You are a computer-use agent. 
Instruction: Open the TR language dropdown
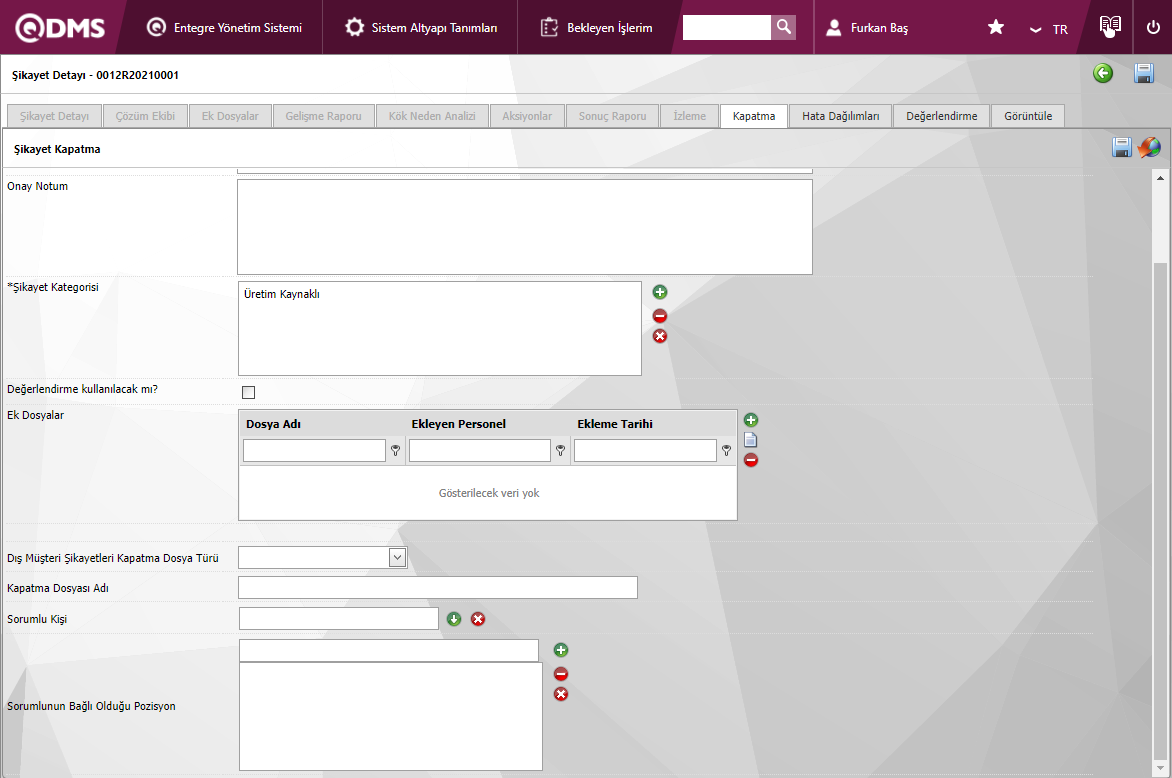coord(1049,29)
